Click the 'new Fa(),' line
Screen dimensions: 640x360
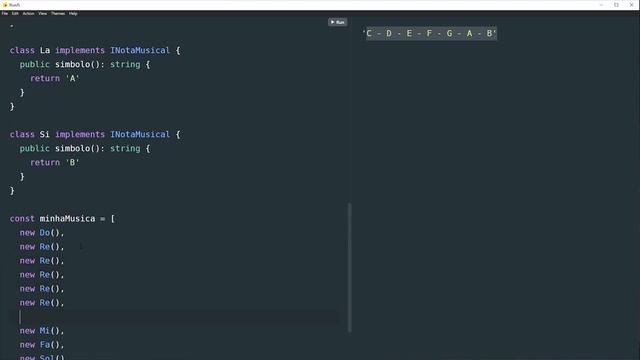pyautogui.click(x=42, y=345)
